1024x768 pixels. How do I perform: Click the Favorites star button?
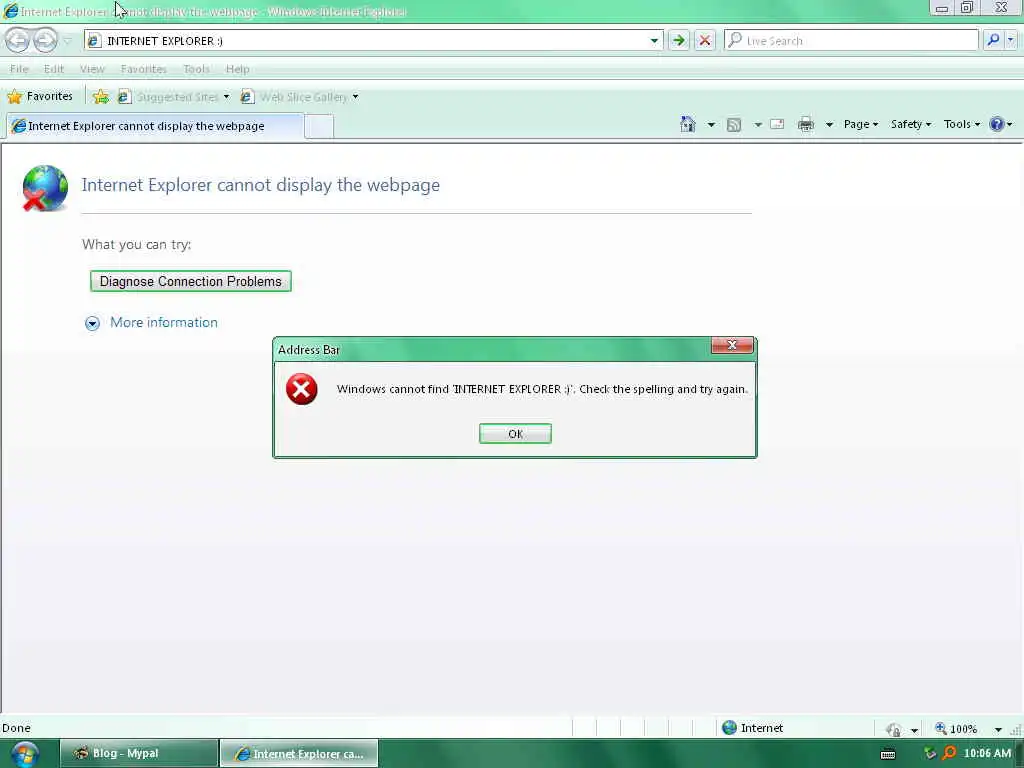(40, 97)
